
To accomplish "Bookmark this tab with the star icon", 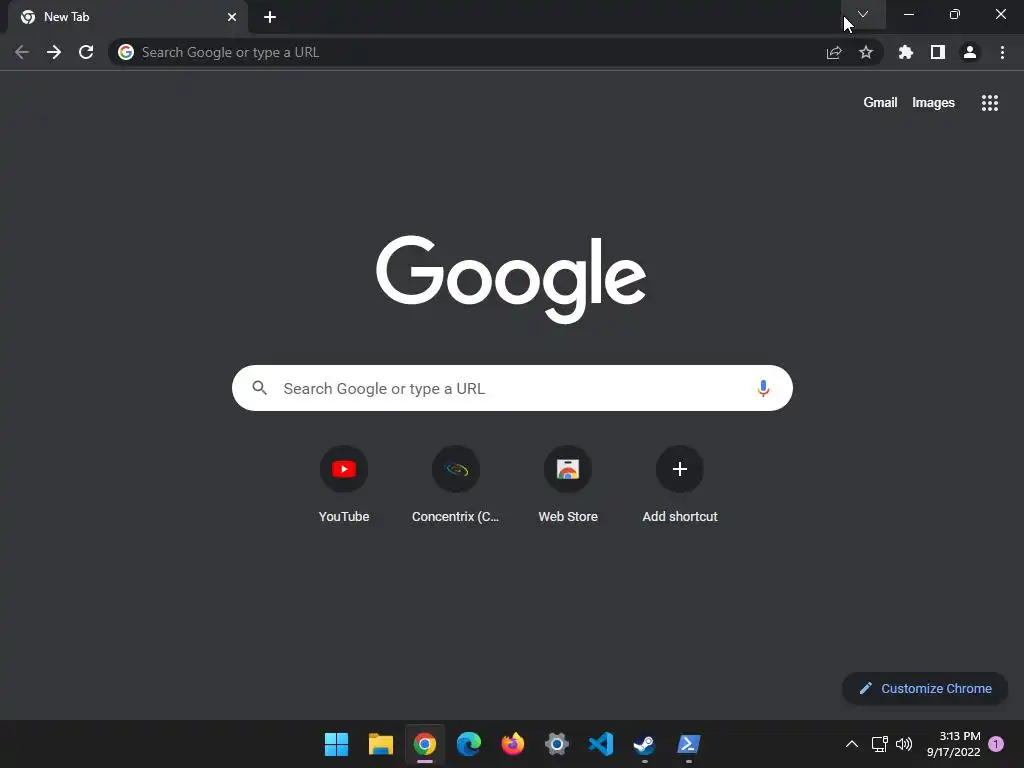I will point(866,52).
